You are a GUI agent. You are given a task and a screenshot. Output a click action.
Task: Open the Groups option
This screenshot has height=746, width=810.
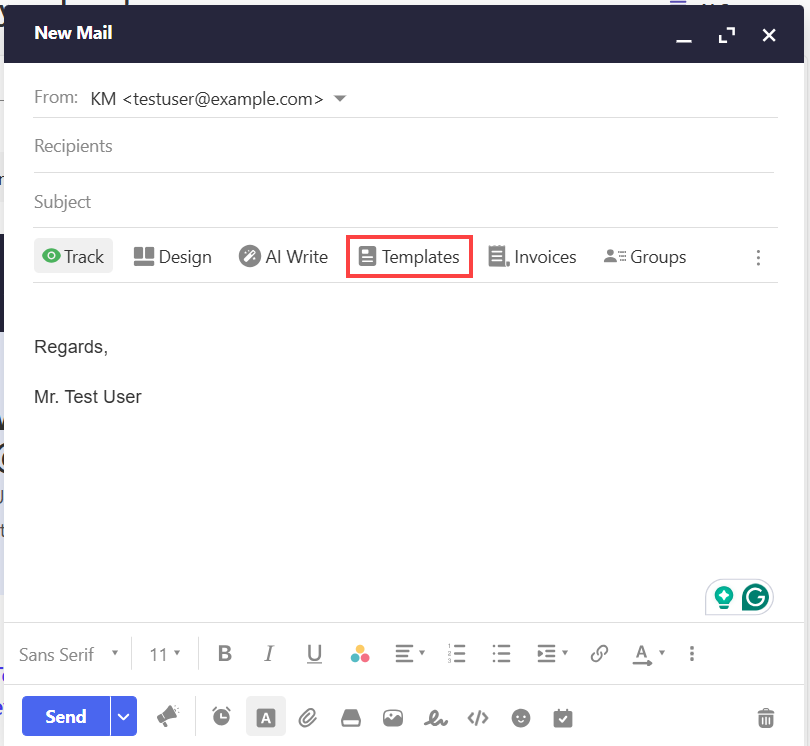[645, 257]
